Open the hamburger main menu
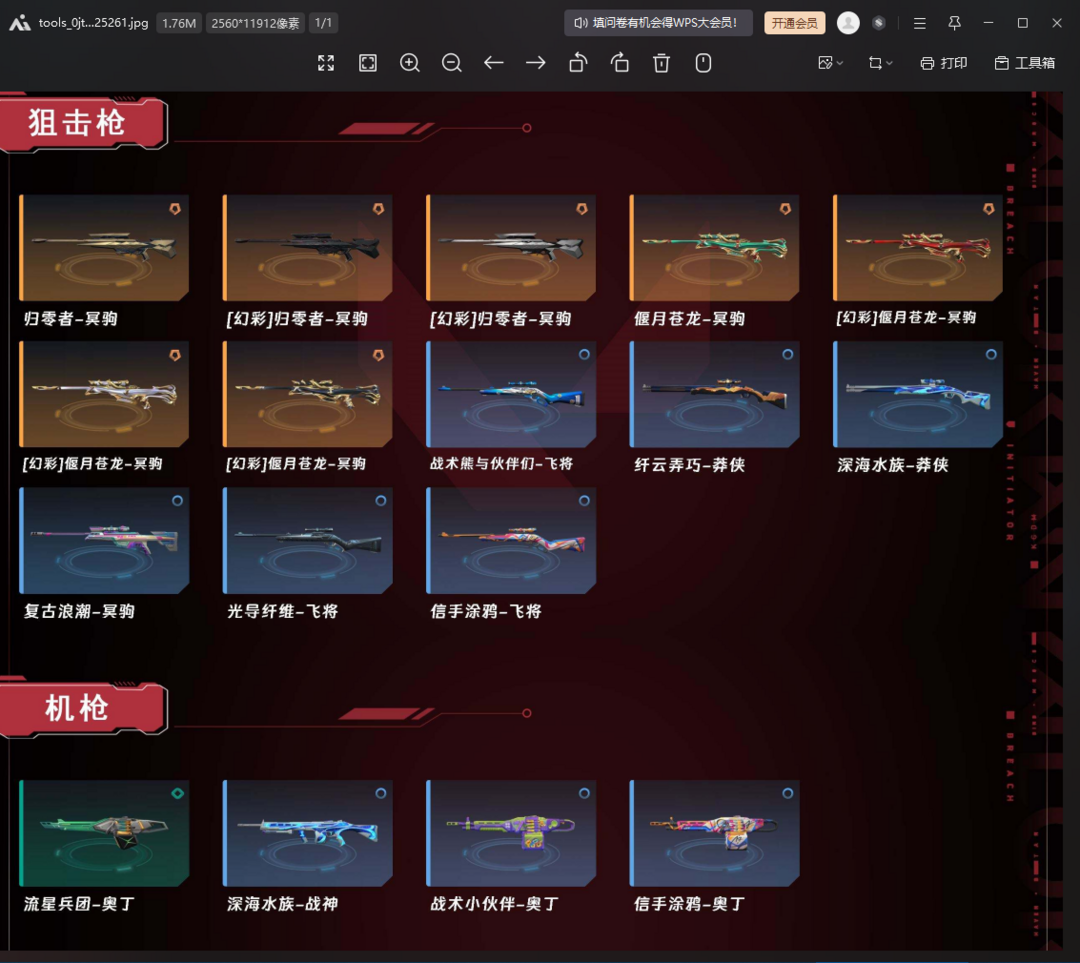This screenshot has height=963, width=1080. [920, 23]
